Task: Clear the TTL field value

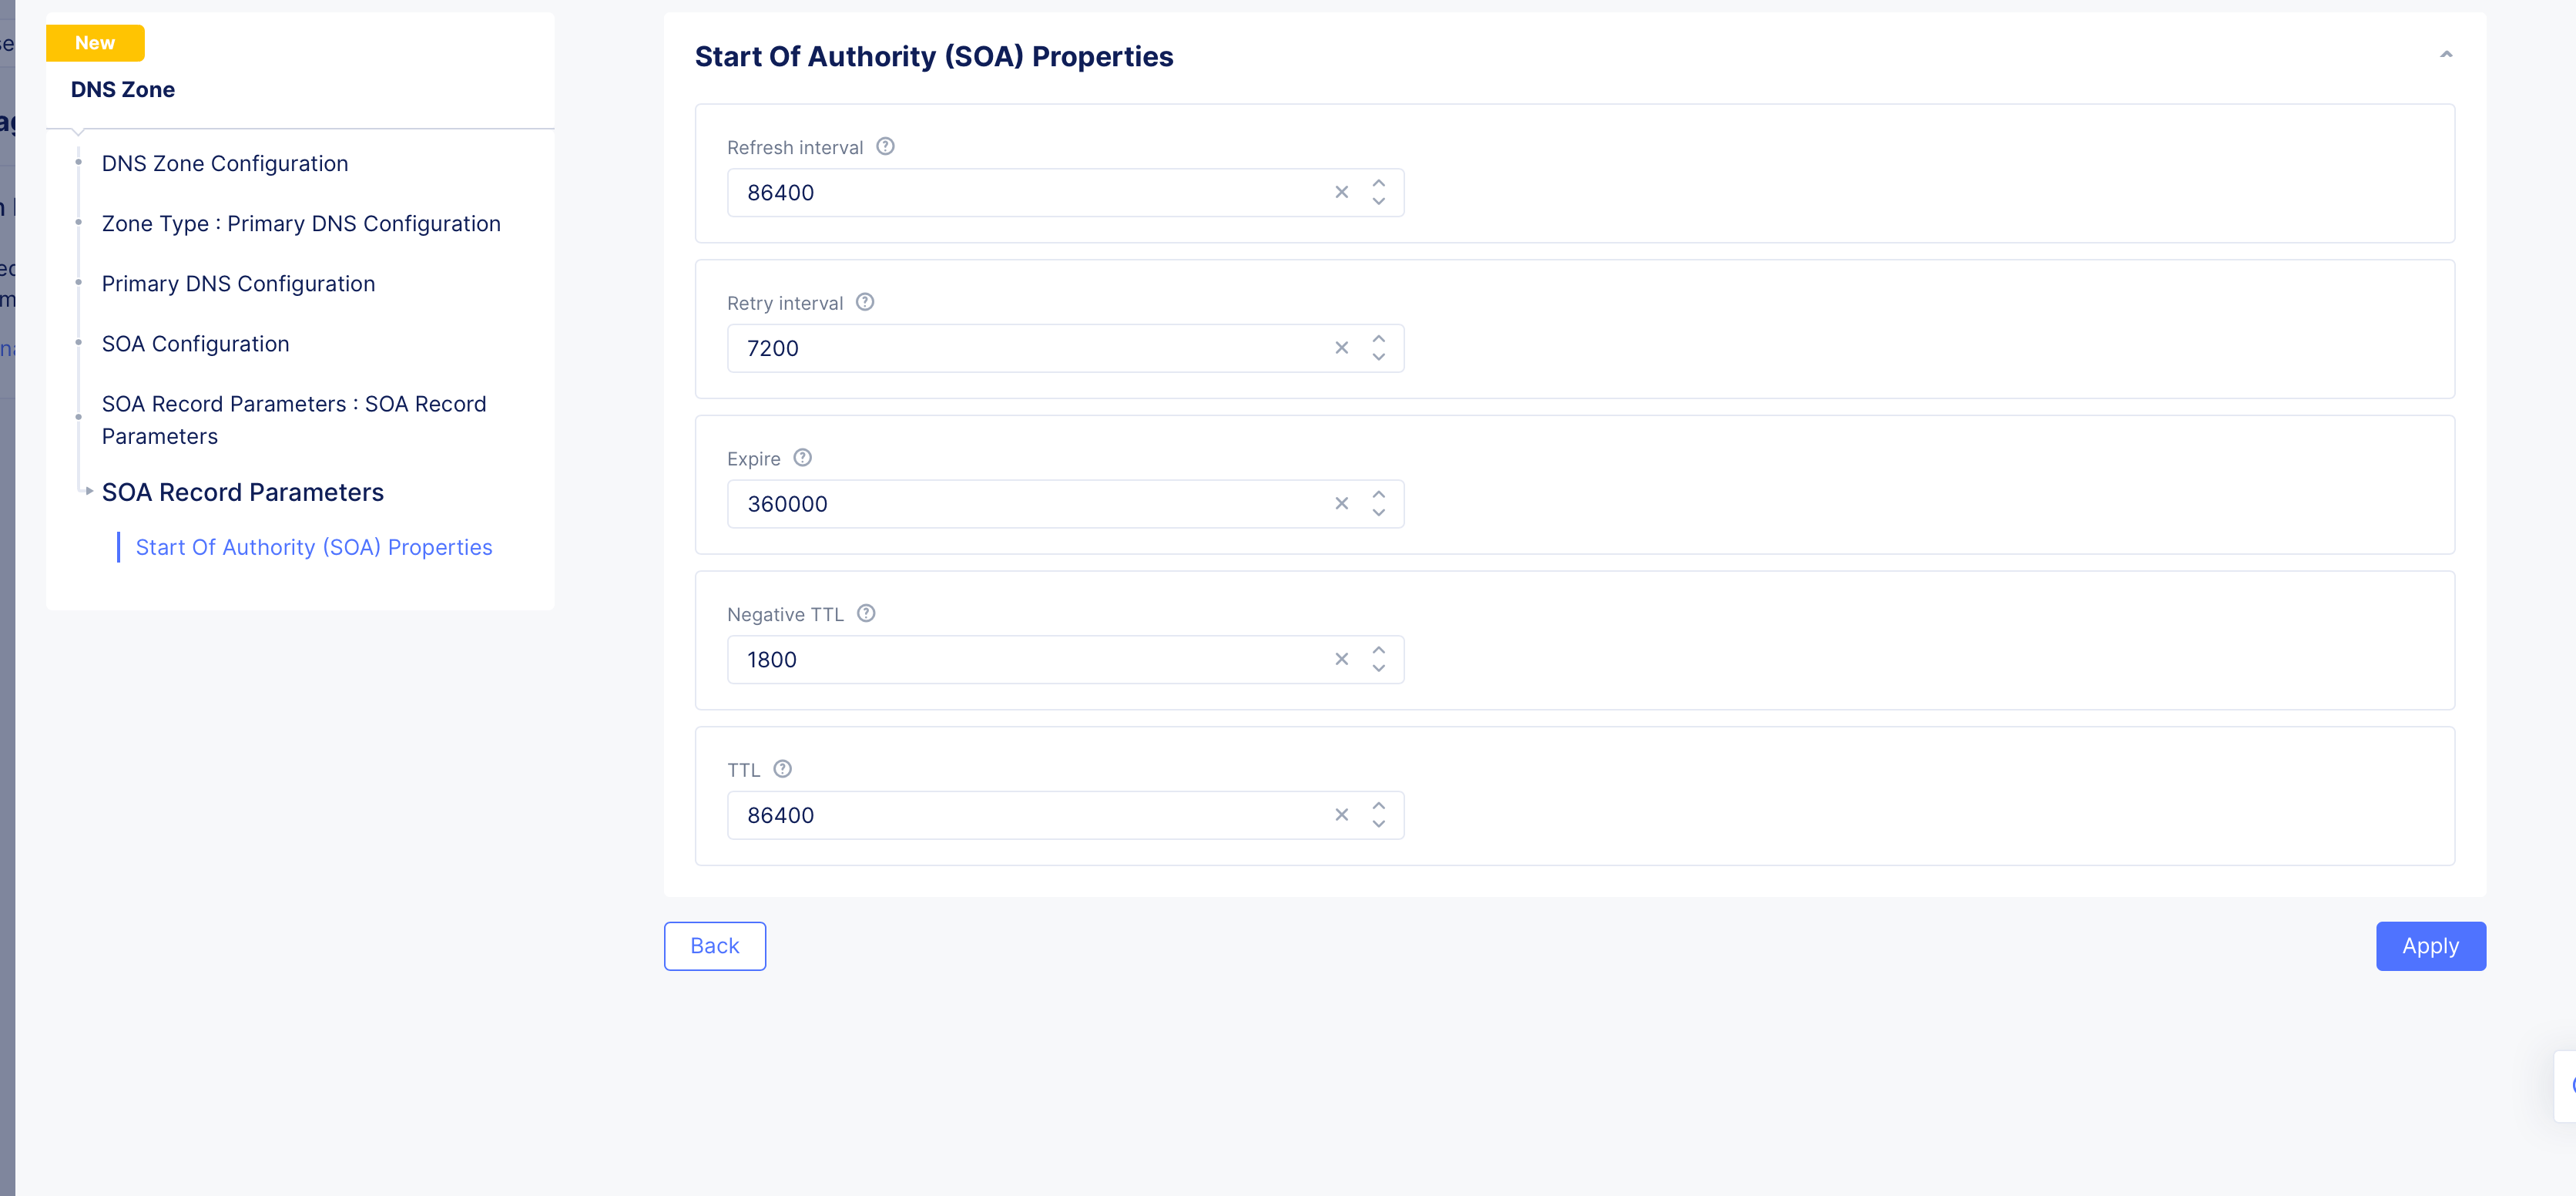Action: point(1341,814)
